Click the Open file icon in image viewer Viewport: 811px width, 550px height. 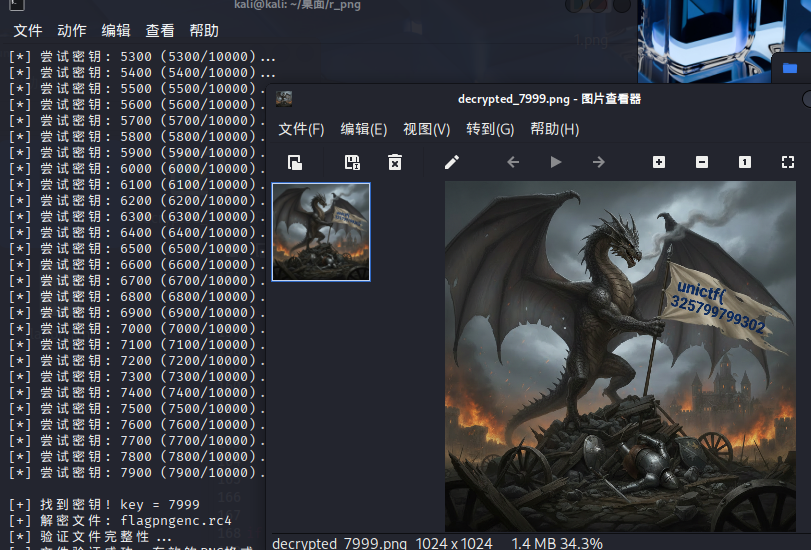(x=295, y=162)
